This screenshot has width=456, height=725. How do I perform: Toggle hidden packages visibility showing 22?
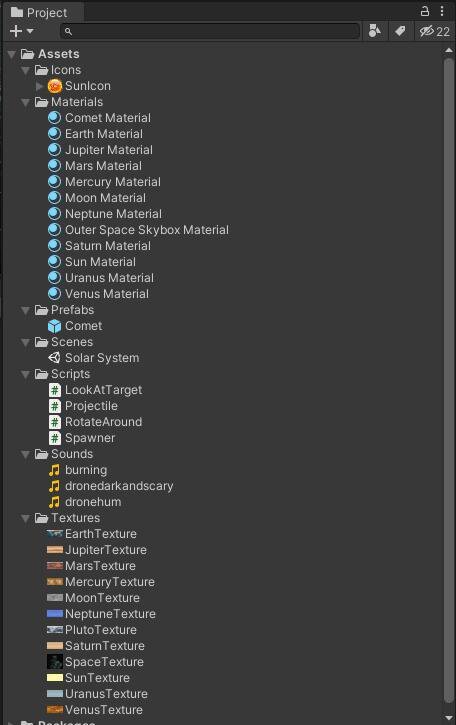coord(434,31)
